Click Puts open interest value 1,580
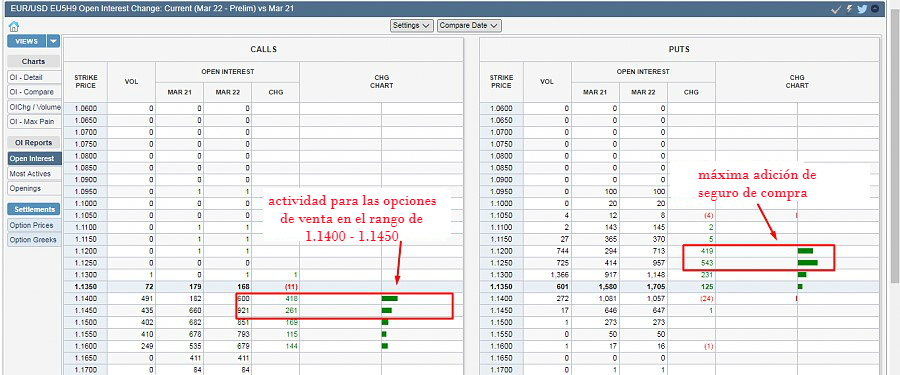900x375 pixels. (x=608, y=287)
